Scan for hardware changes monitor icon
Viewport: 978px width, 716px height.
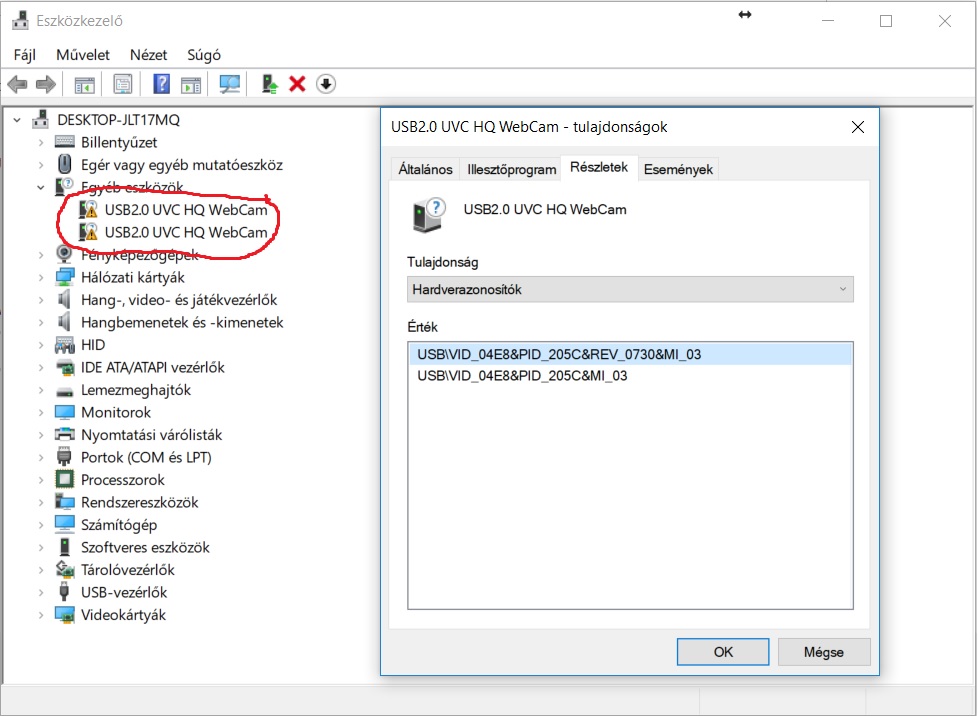point(230,84)
